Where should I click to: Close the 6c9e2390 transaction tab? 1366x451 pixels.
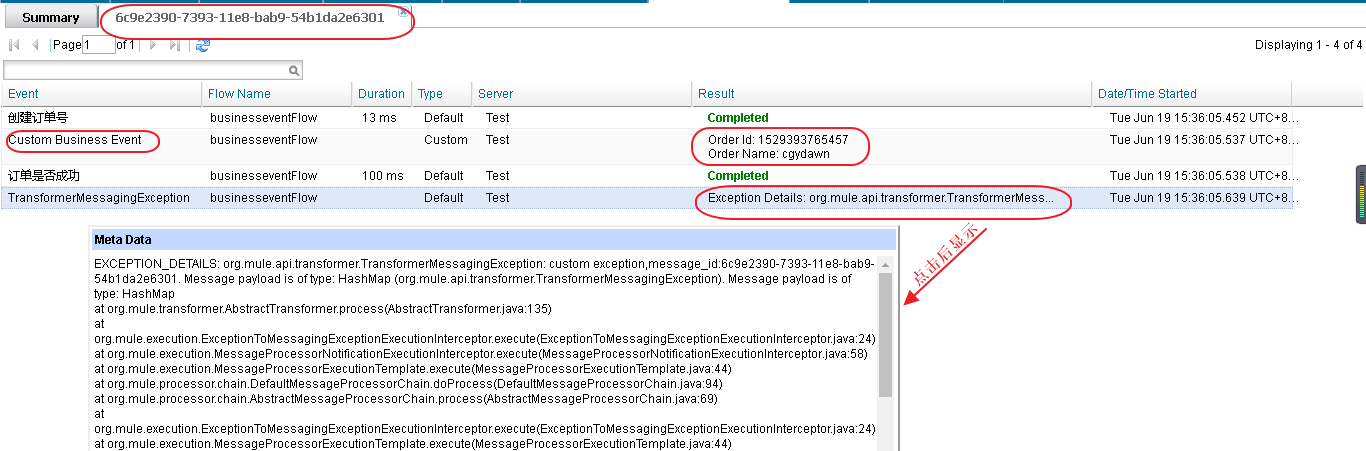coord(402,11)
